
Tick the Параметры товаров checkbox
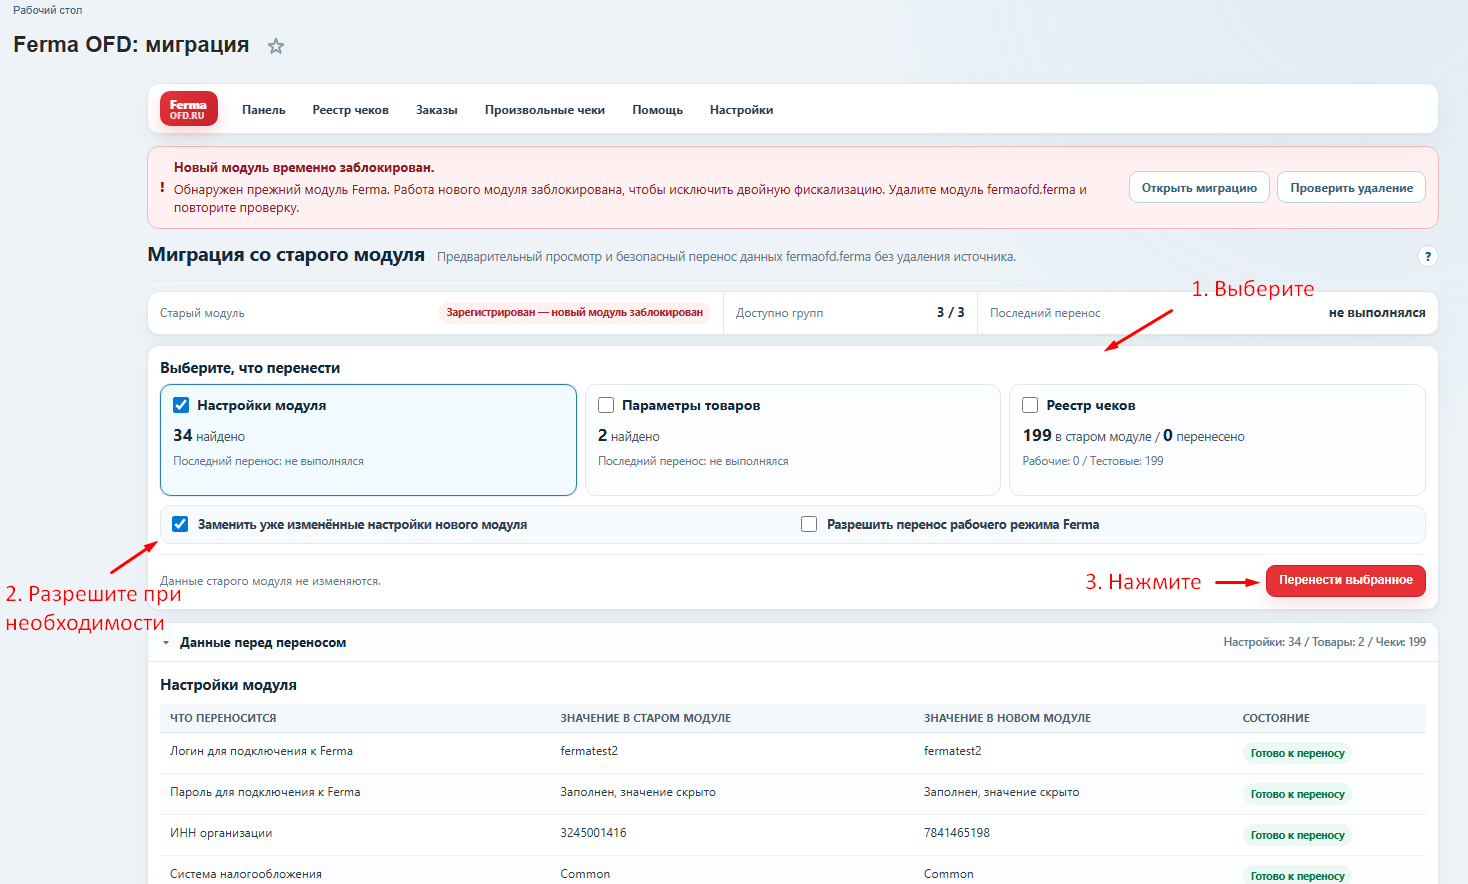pos(606,405)
